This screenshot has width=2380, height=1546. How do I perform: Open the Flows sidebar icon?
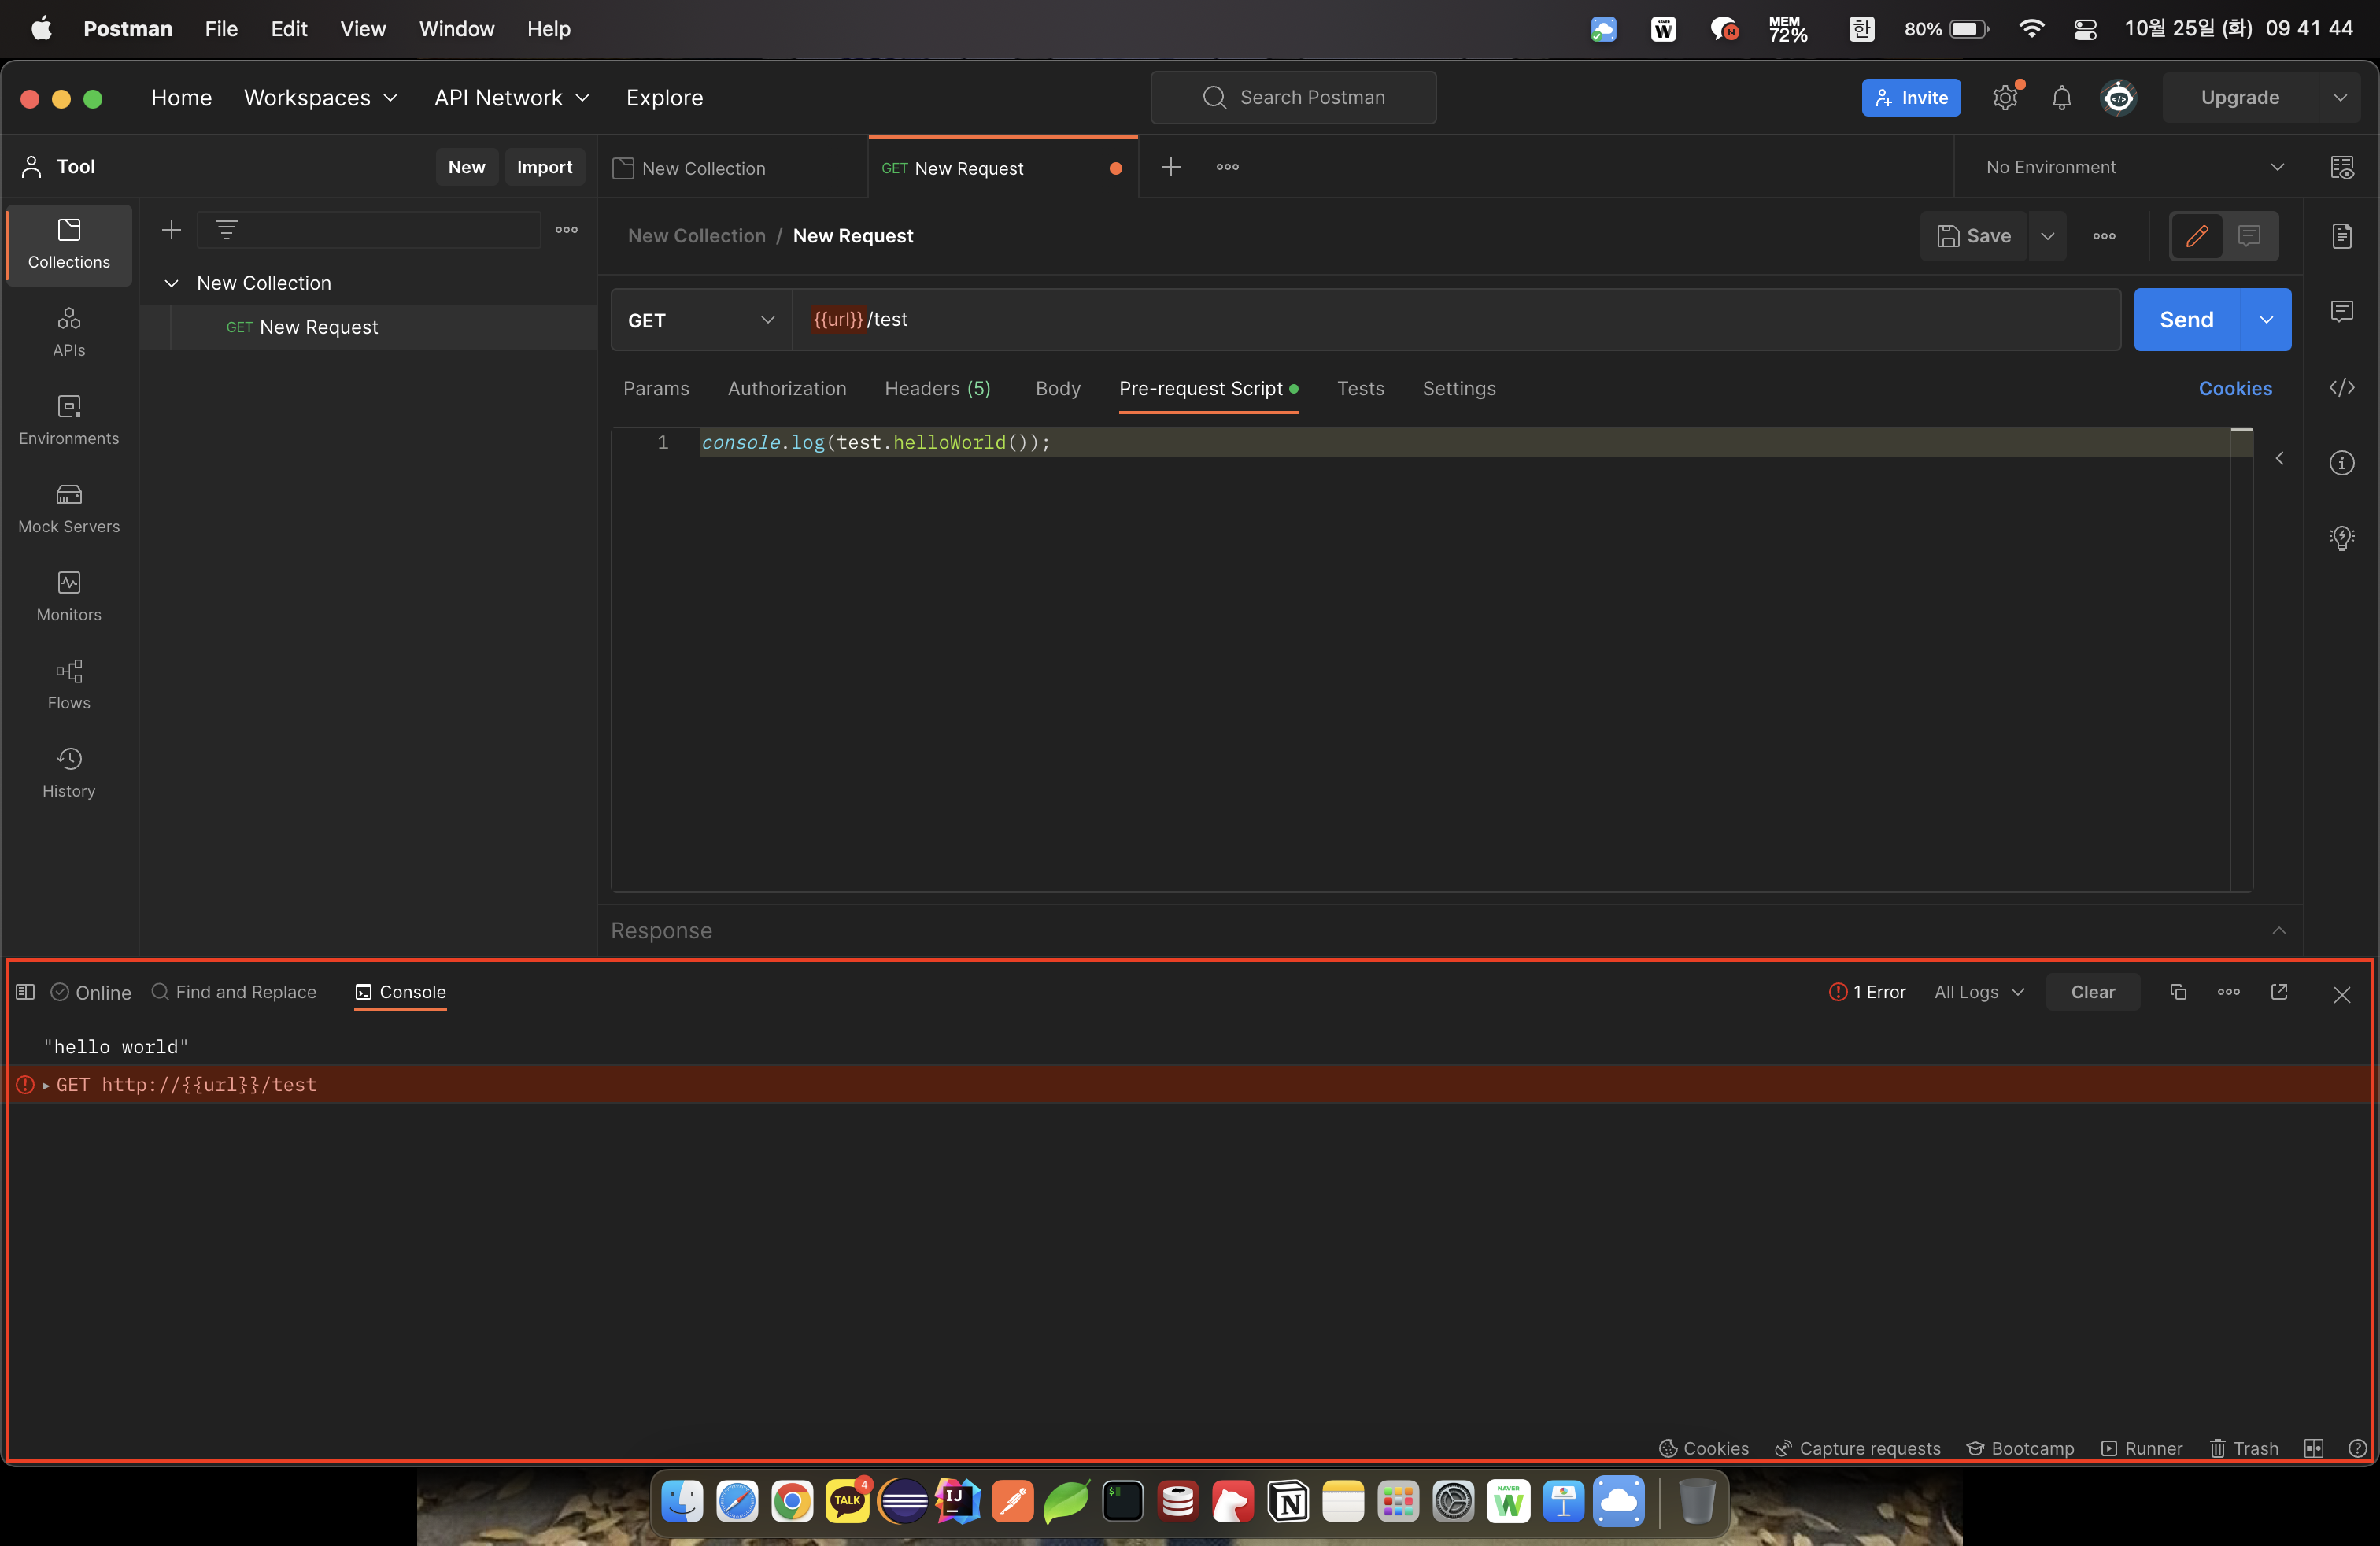(69, 684)
